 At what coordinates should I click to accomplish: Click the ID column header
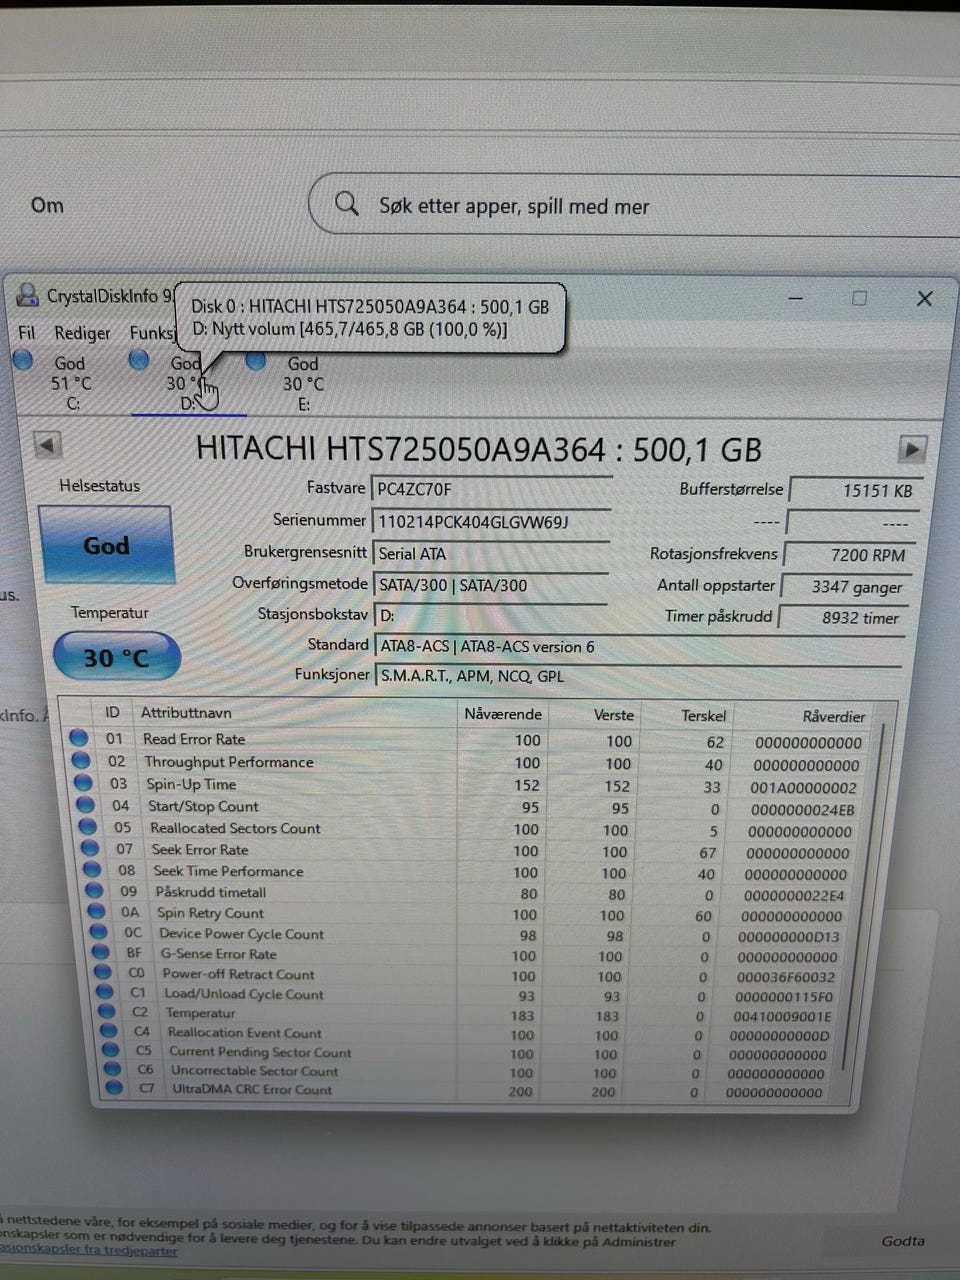pyautogui.click(x=112, y=712)
